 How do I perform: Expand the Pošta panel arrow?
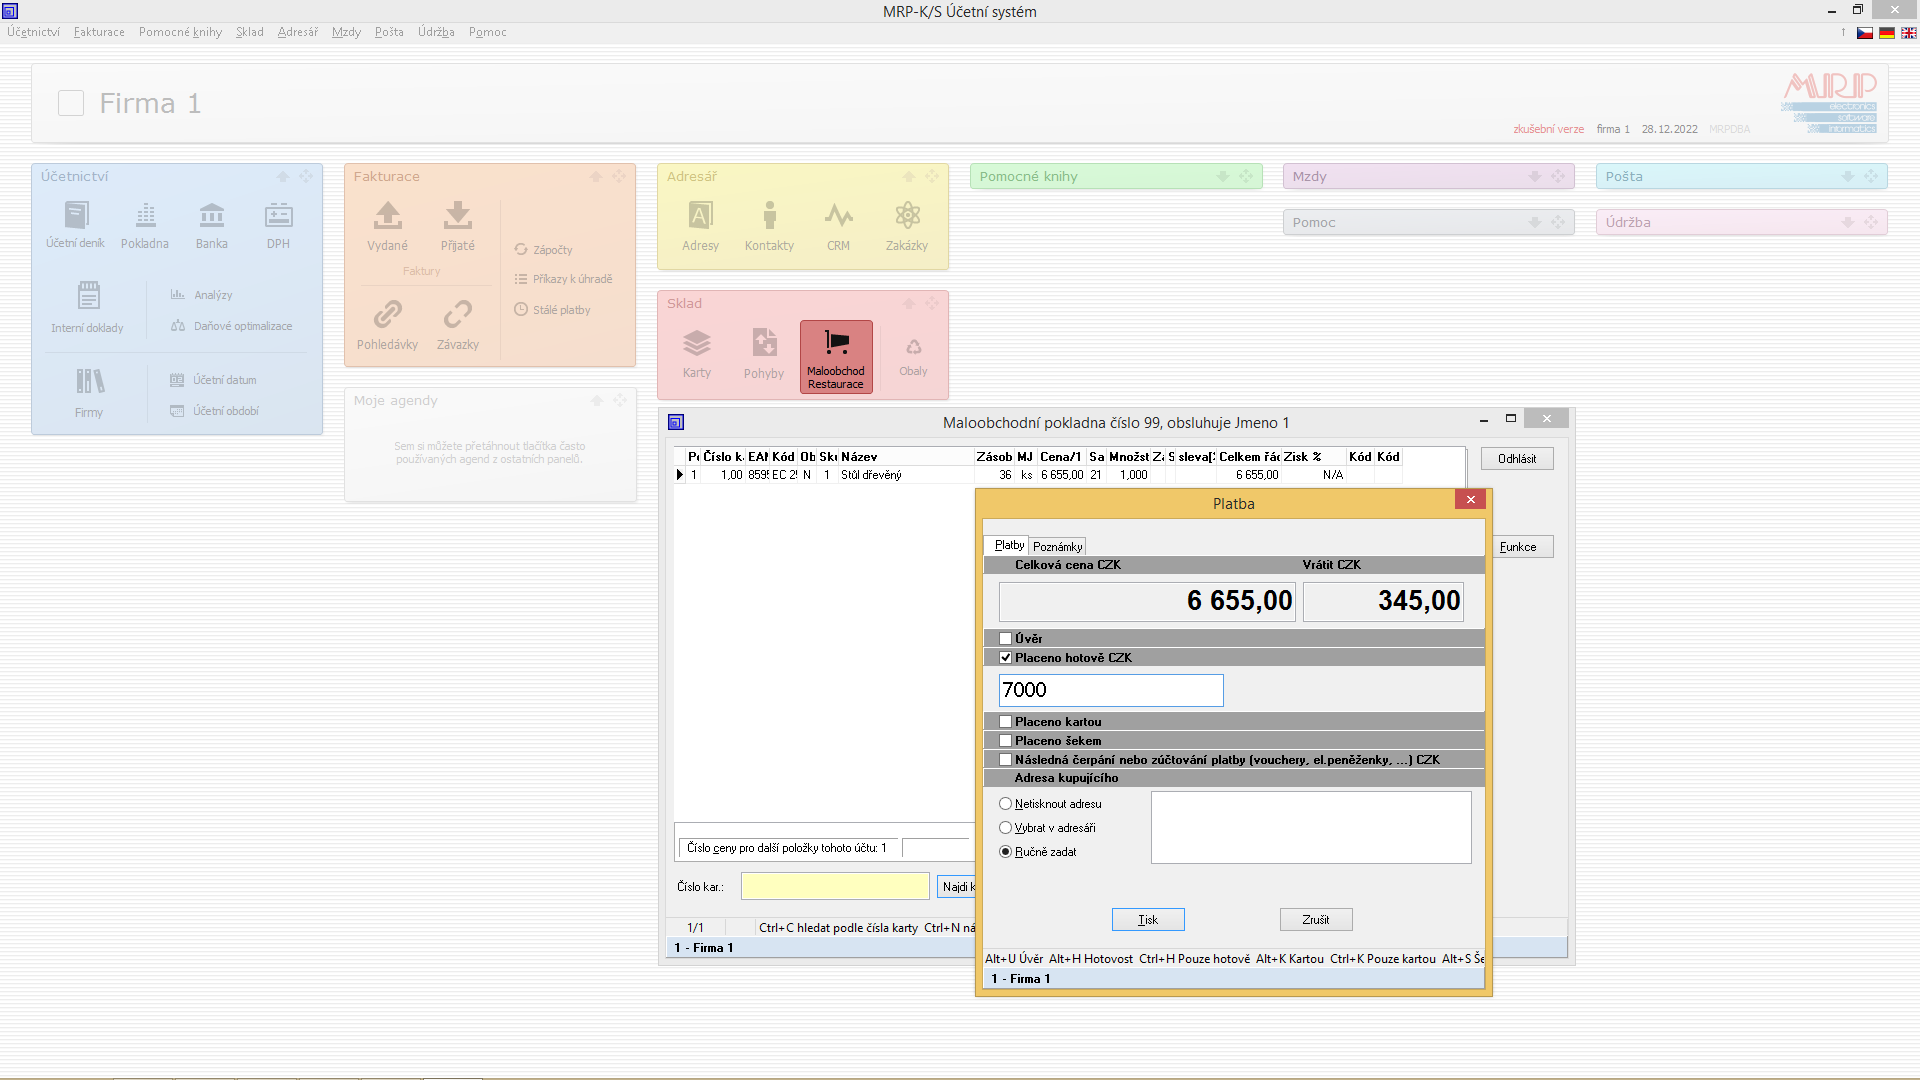click(x=1848, y=177)
